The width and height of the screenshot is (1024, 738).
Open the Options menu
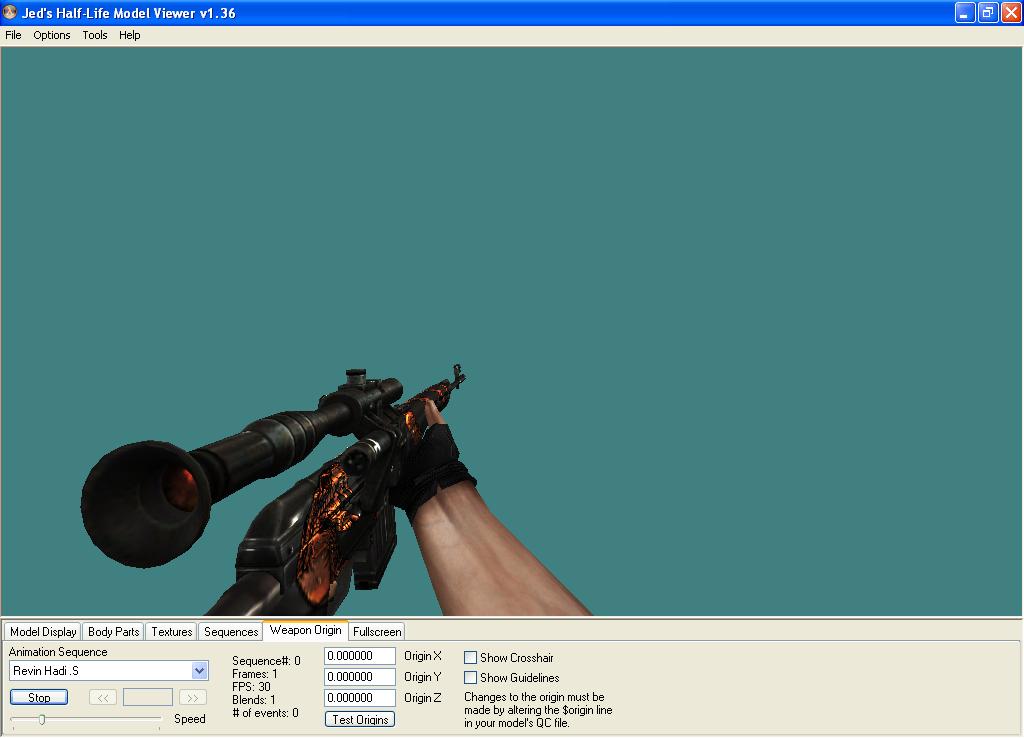[x=52, y=35]
